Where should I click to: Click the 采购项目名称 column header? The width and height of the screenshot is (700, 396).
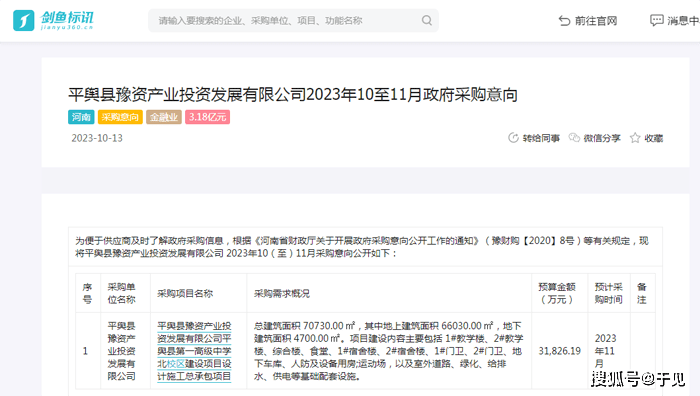(x=185, y=293)
